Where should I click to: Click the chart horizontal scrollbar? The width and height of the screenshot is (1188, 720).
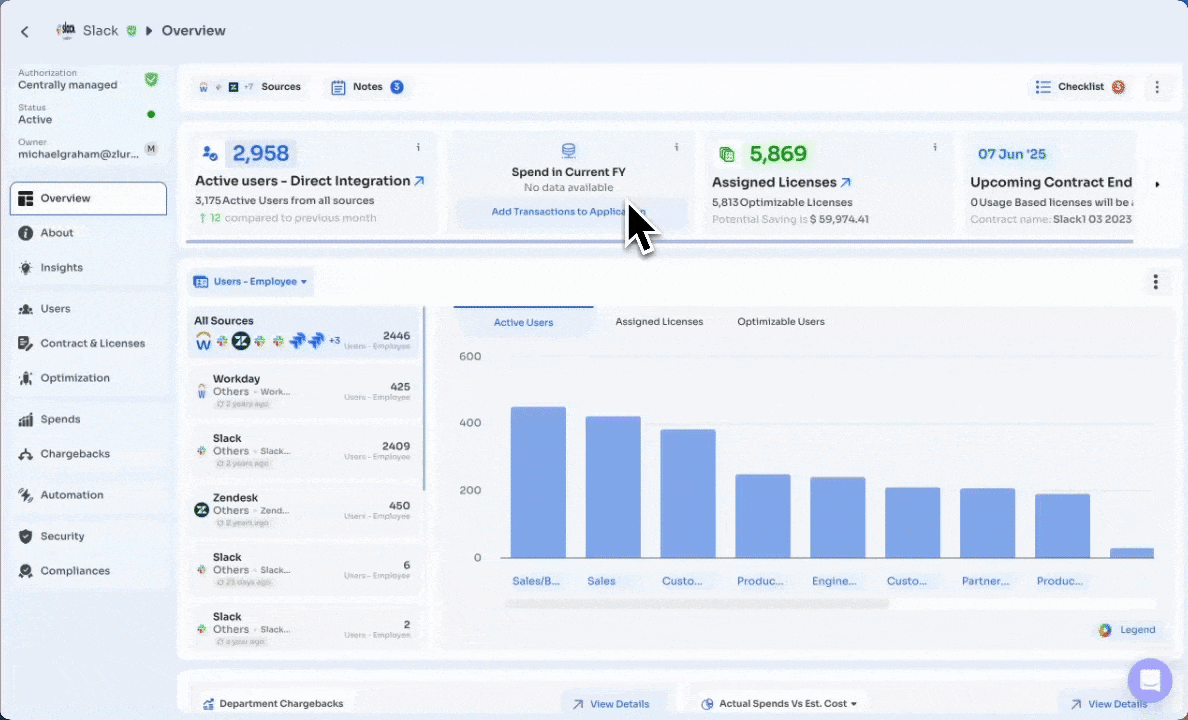pyautogui.click(x=697, y=604)
